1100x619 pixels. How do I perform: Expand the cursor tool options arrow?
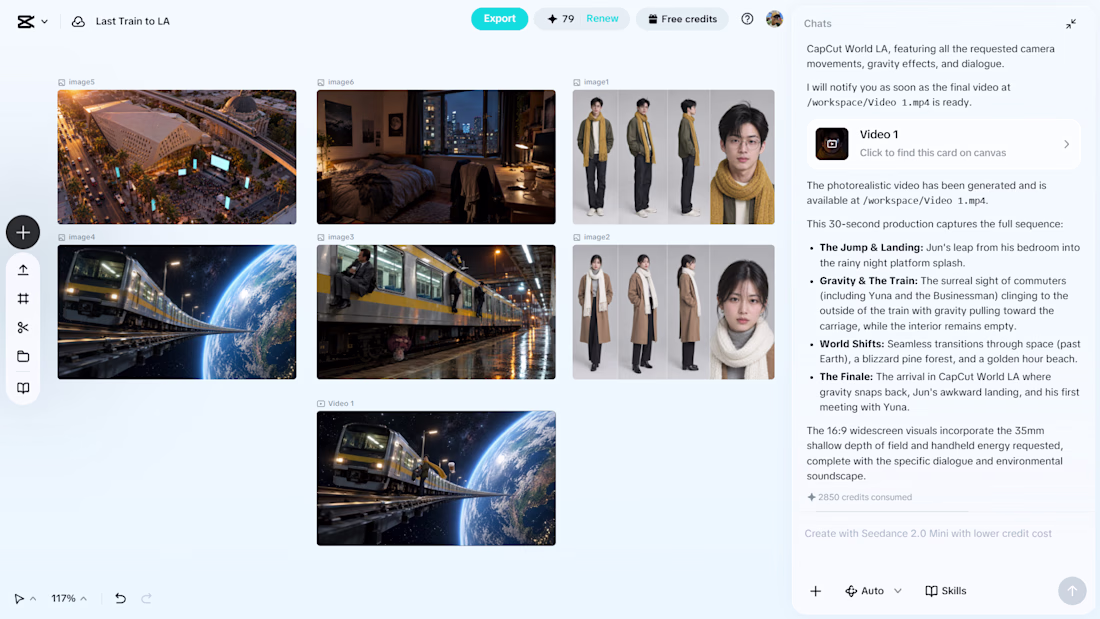click(33, 599)
